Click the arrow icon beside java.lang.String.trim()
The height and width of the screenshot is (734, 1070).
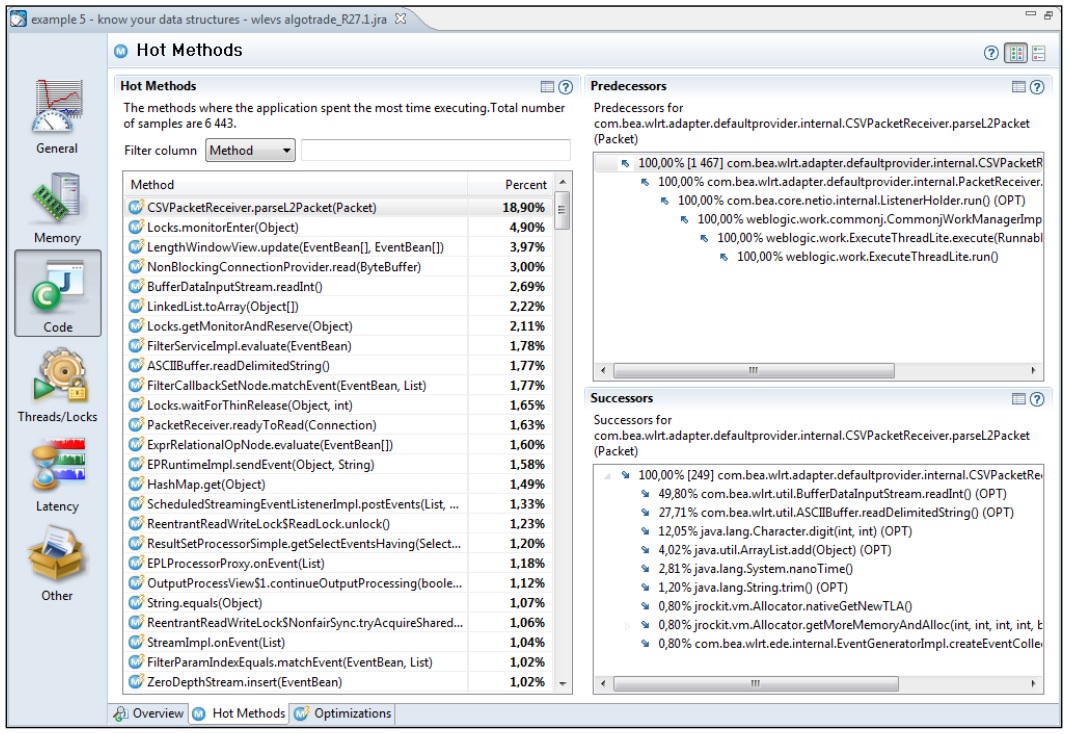(646, 587)
